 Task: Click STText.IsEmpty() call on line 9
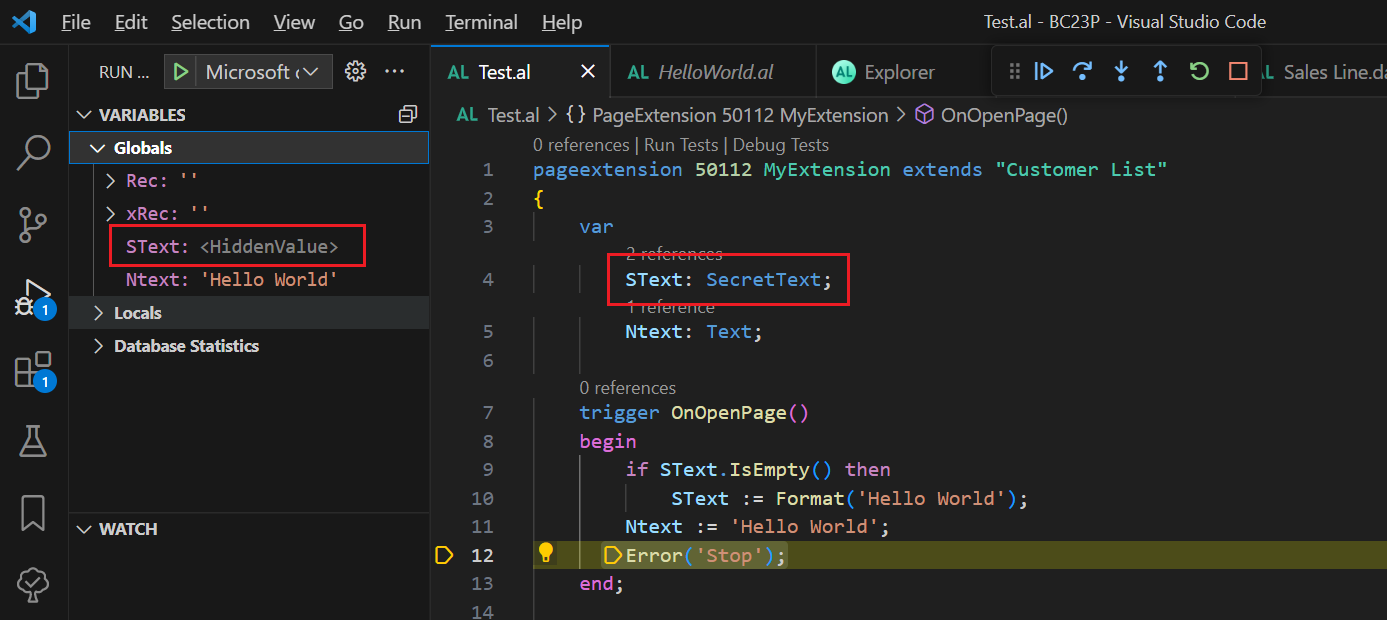coord(746,470)
